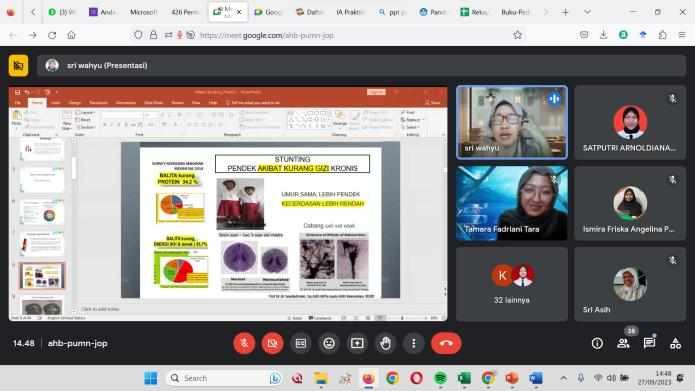
Task: Click sri wahyu (Presentasi) label
Action: click(107, 66)
